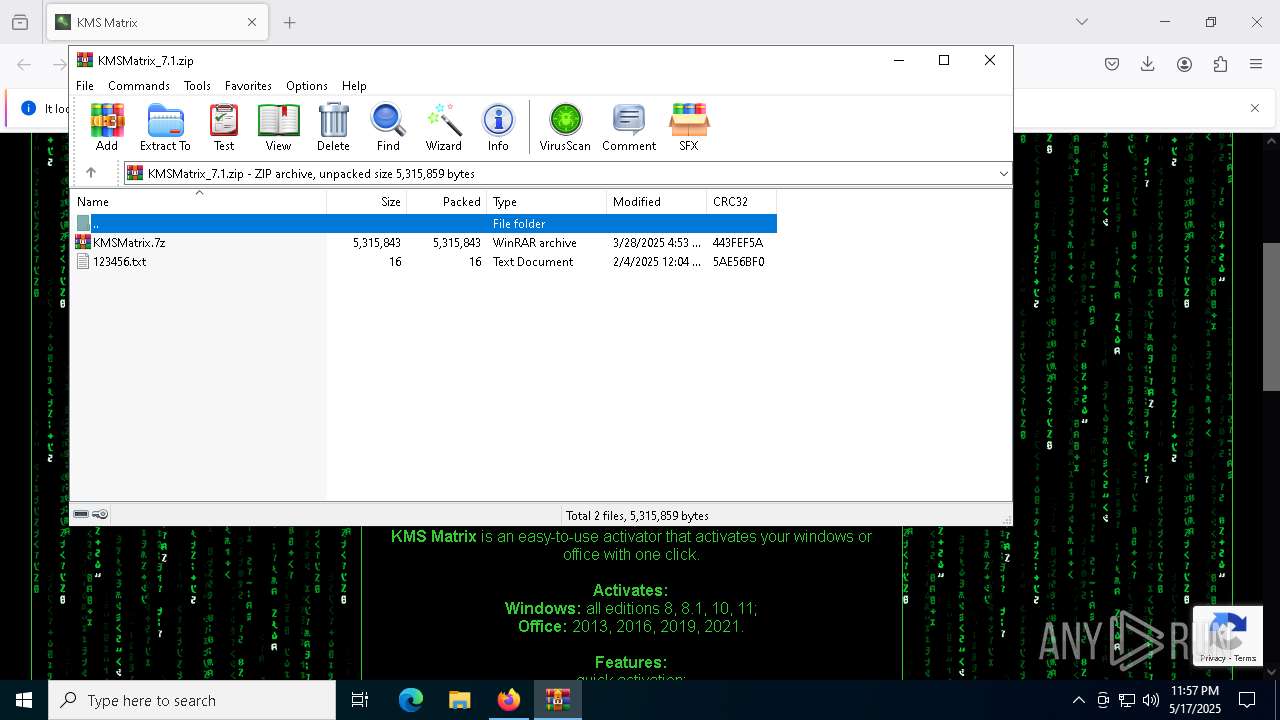Select the 123456.txt file name
This screenshot has height=720, width=1280.
tap(119, 261)
